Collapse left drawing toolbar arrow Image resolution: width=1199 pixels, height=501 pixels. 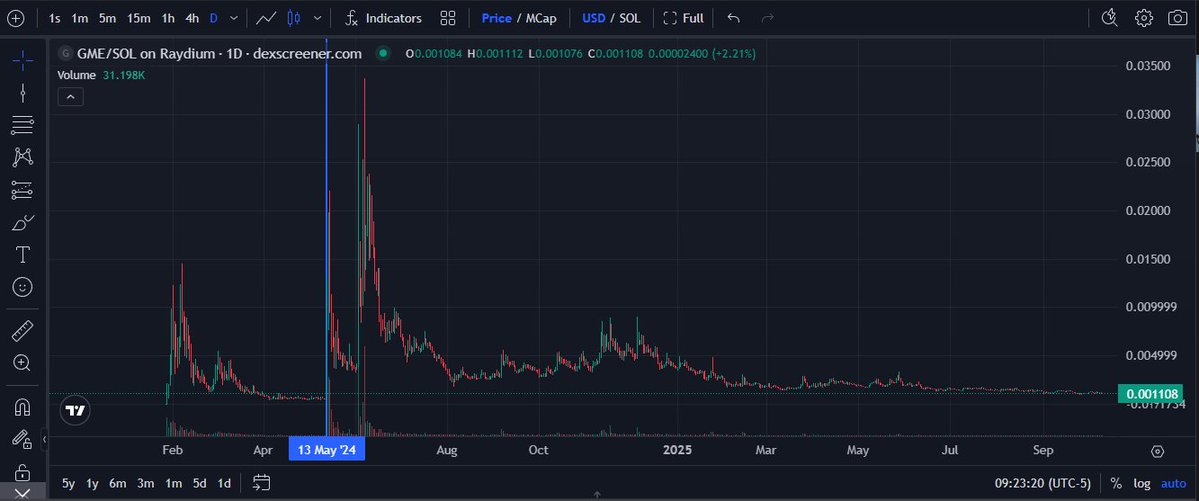44,439
